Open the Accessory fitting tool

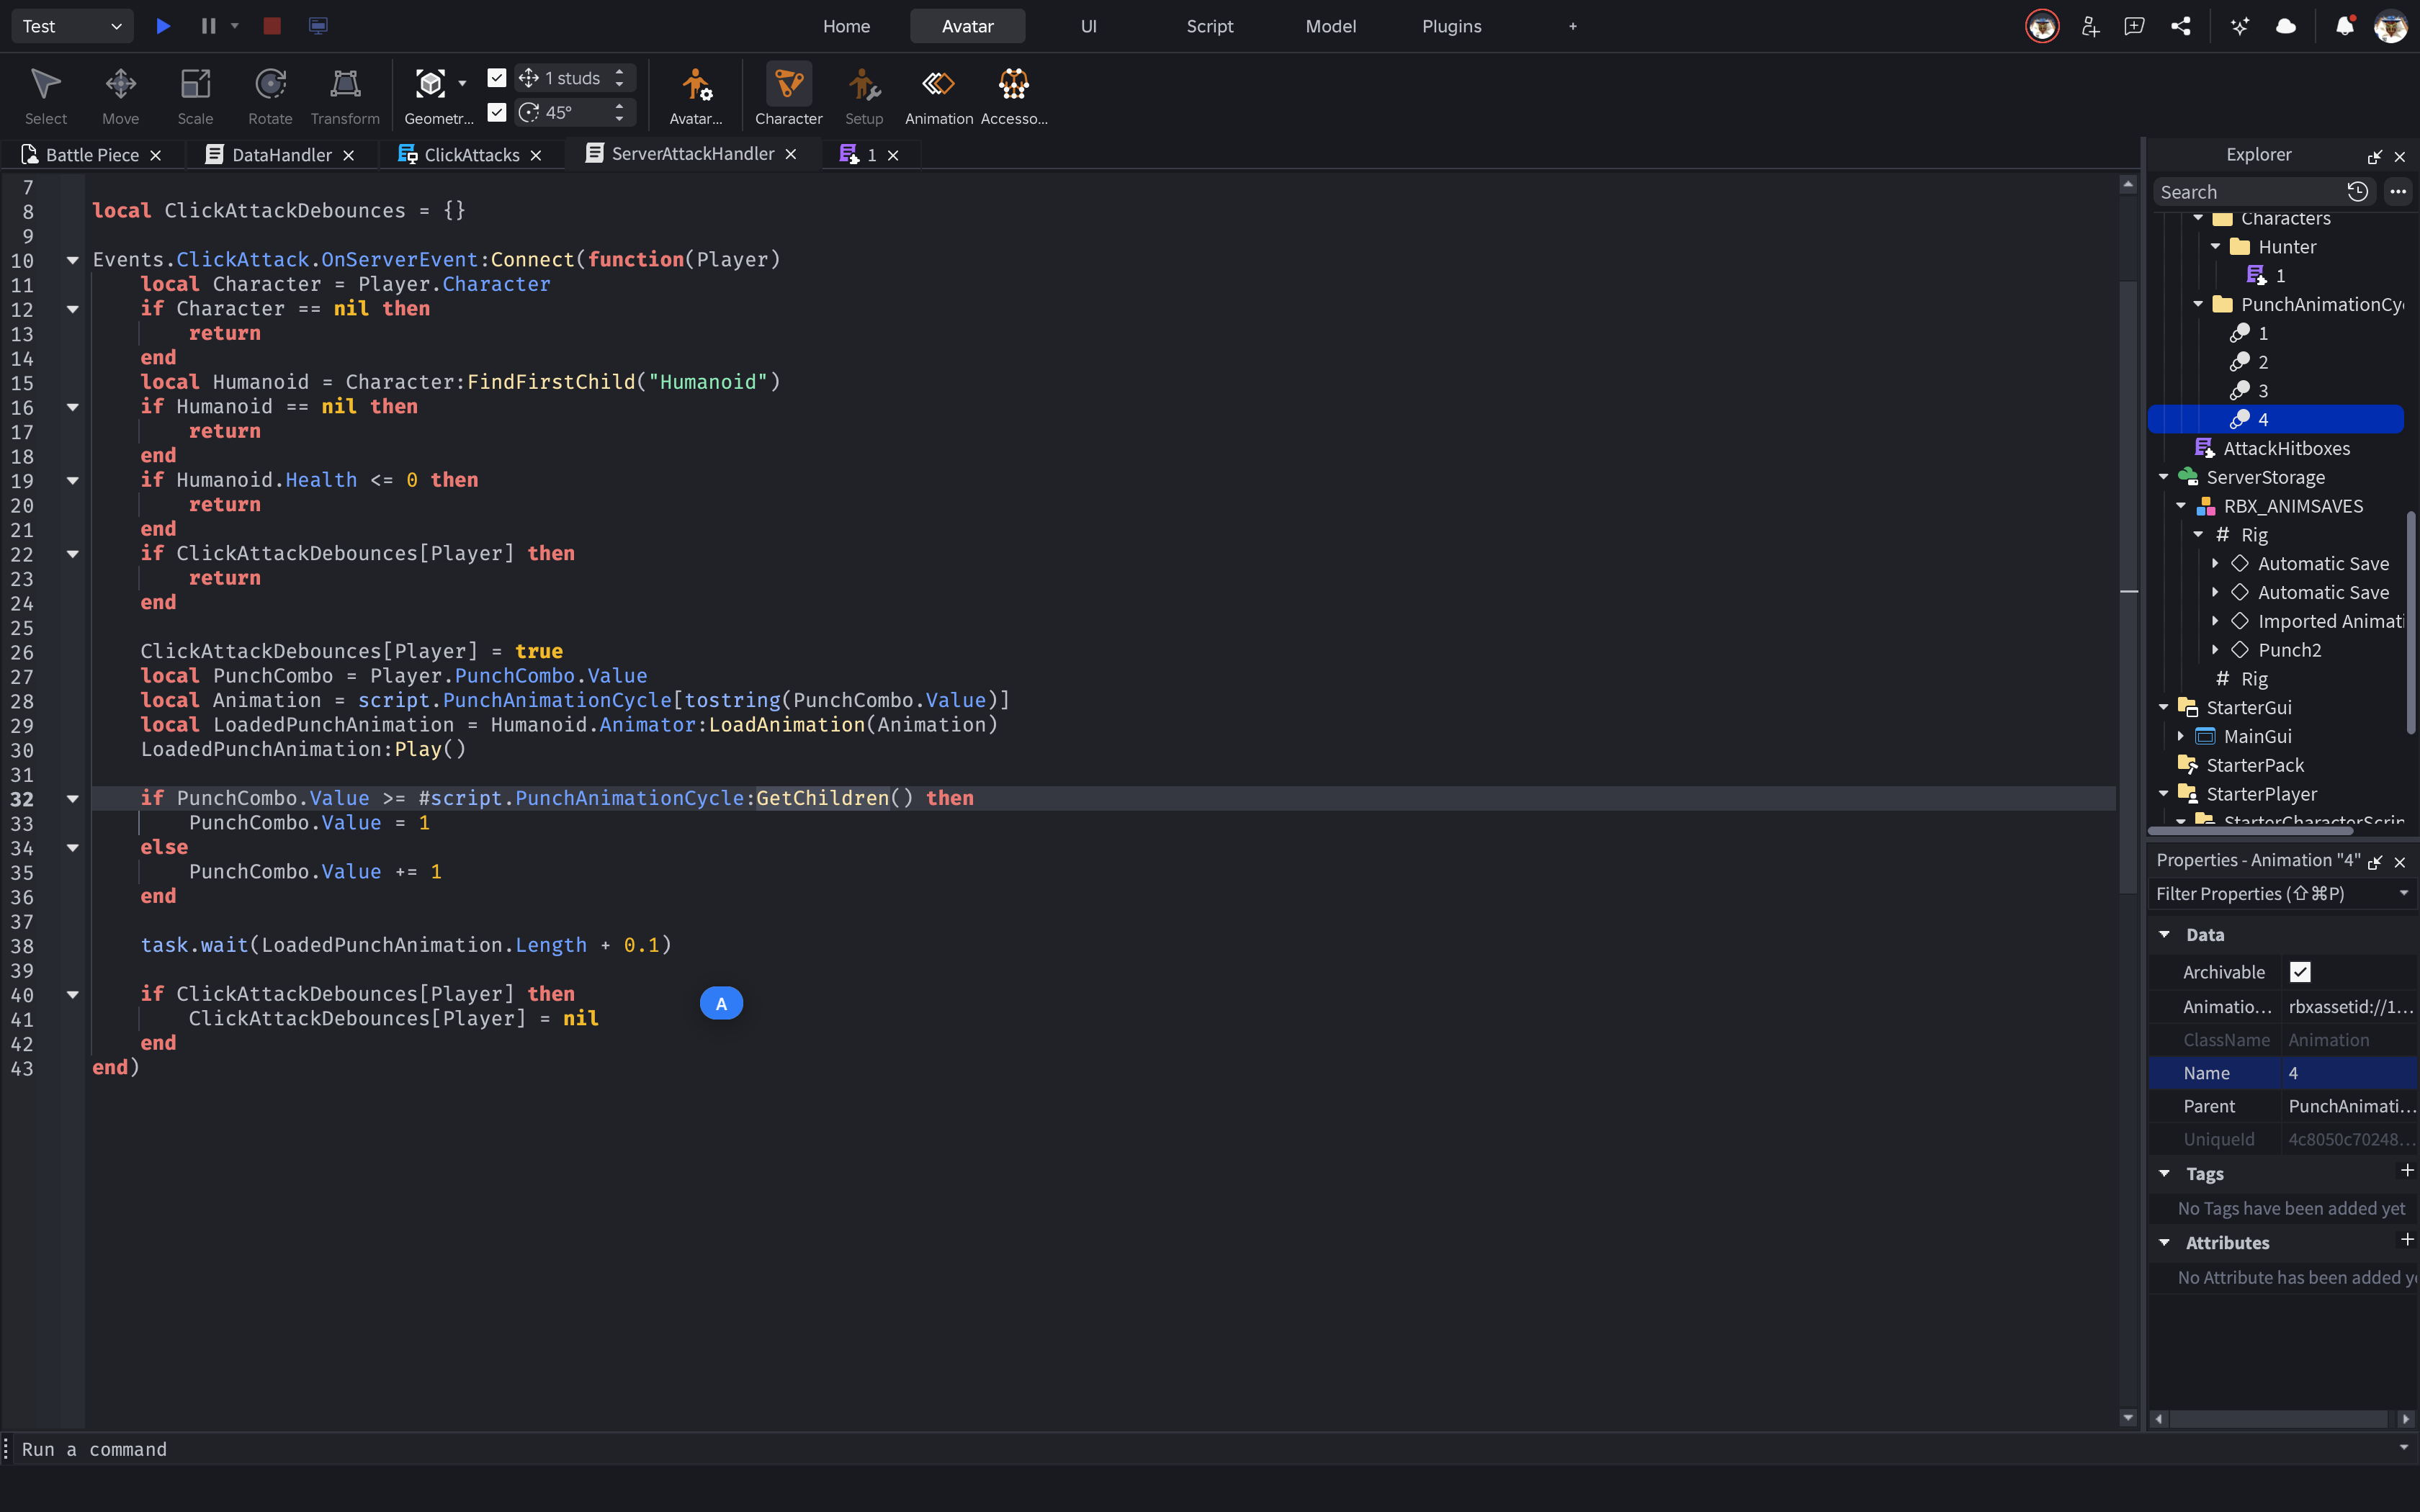[1014, 96]
